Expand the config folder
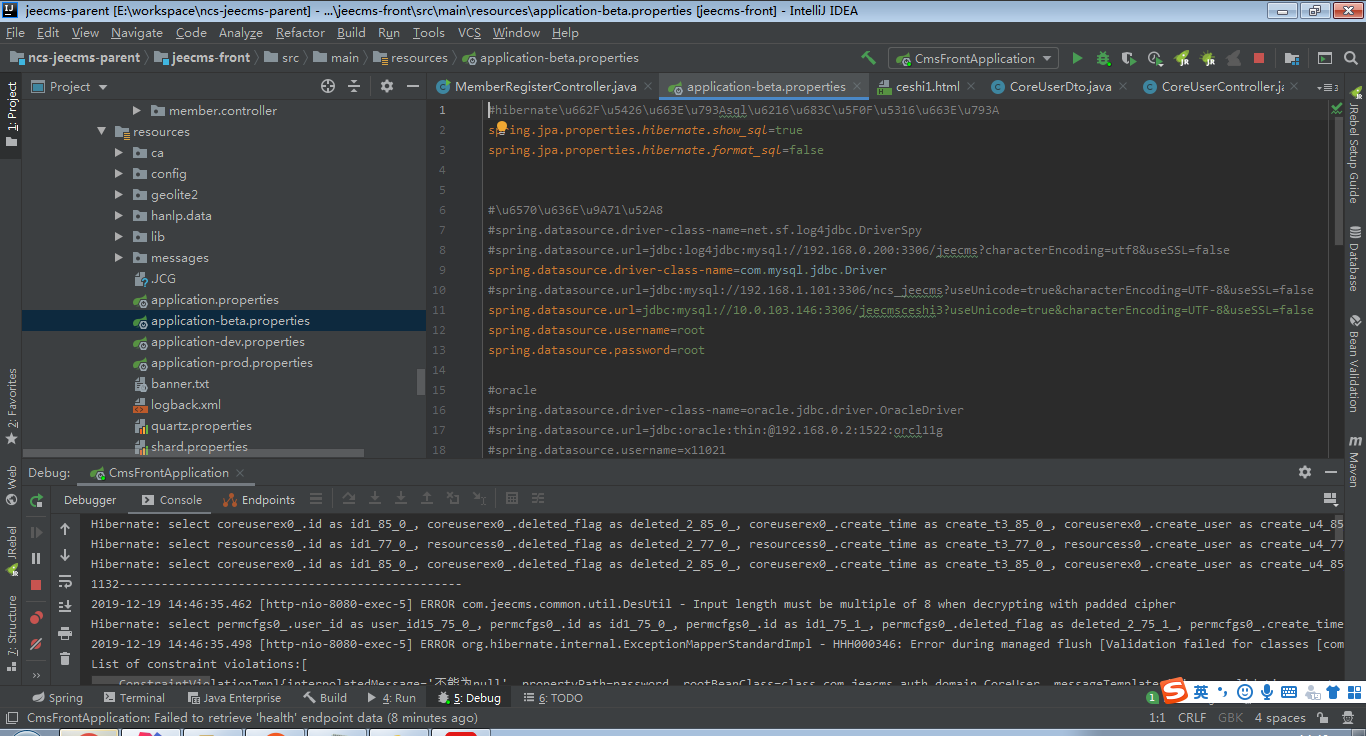Screen dimensions: 1366x736 120,174
